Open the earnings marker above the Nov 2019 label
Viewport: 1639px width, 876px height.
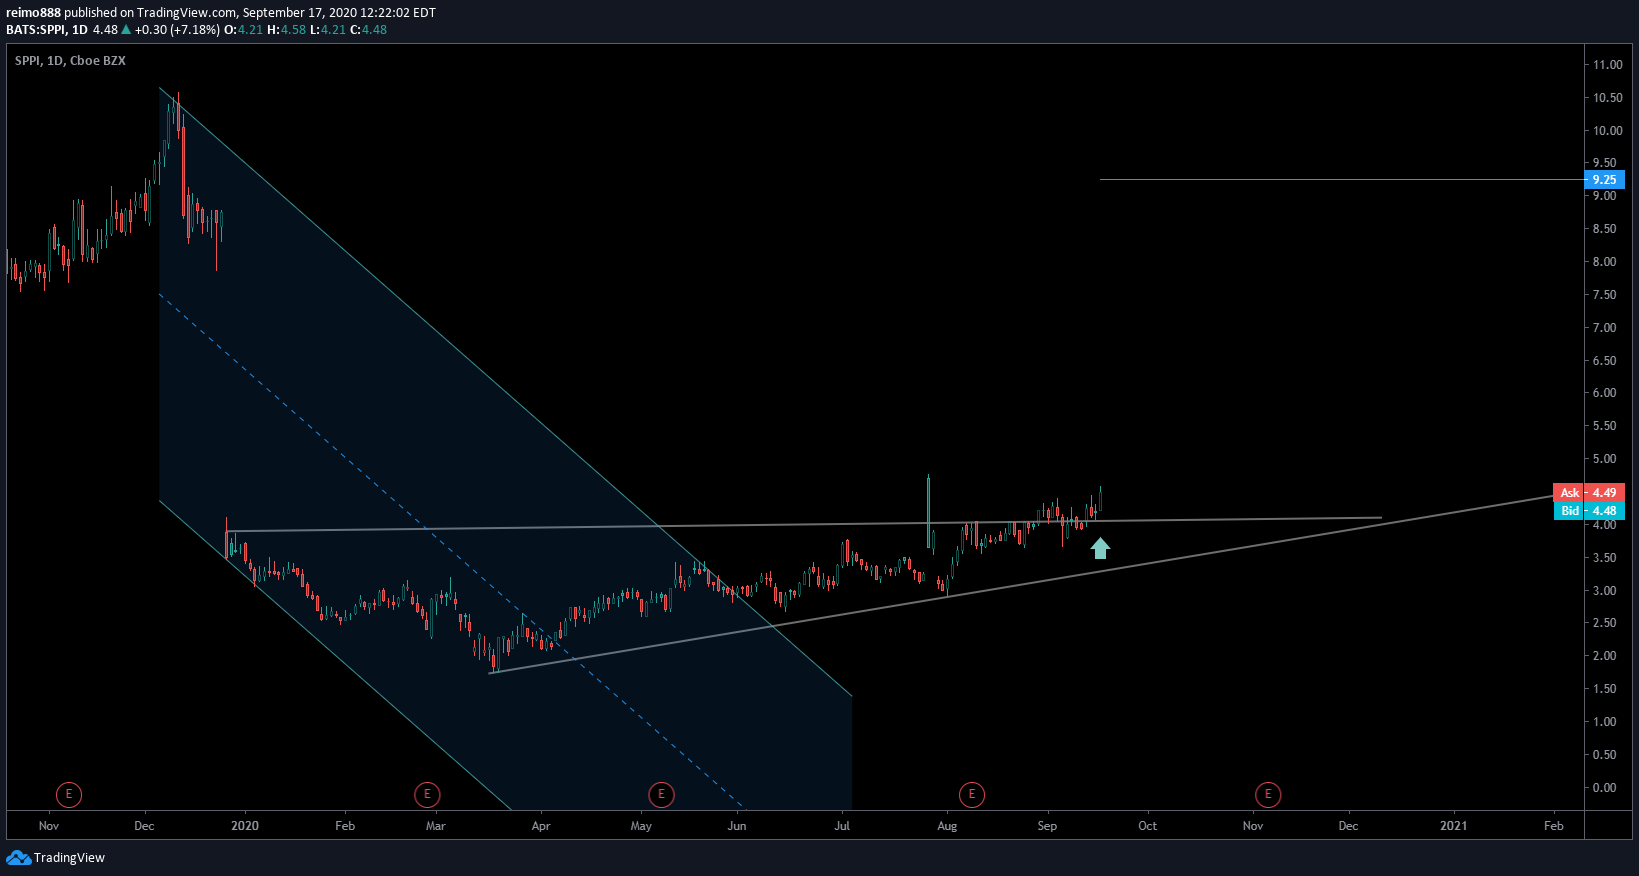pos(69,795)
